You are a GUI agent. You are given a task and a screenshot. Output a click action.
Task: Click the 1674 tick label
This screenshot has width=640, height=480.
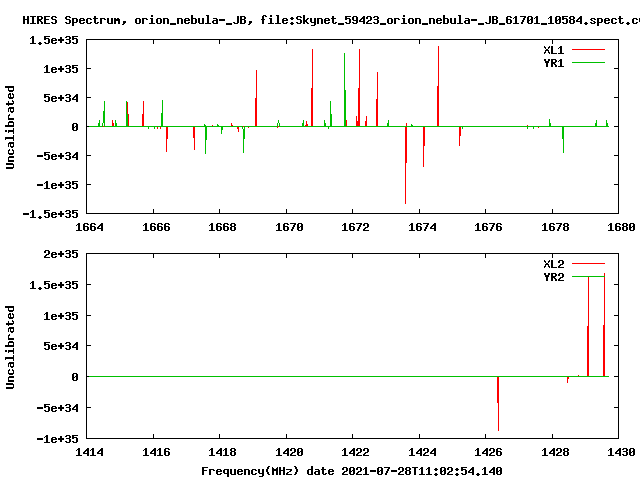[x=422, y=227]
